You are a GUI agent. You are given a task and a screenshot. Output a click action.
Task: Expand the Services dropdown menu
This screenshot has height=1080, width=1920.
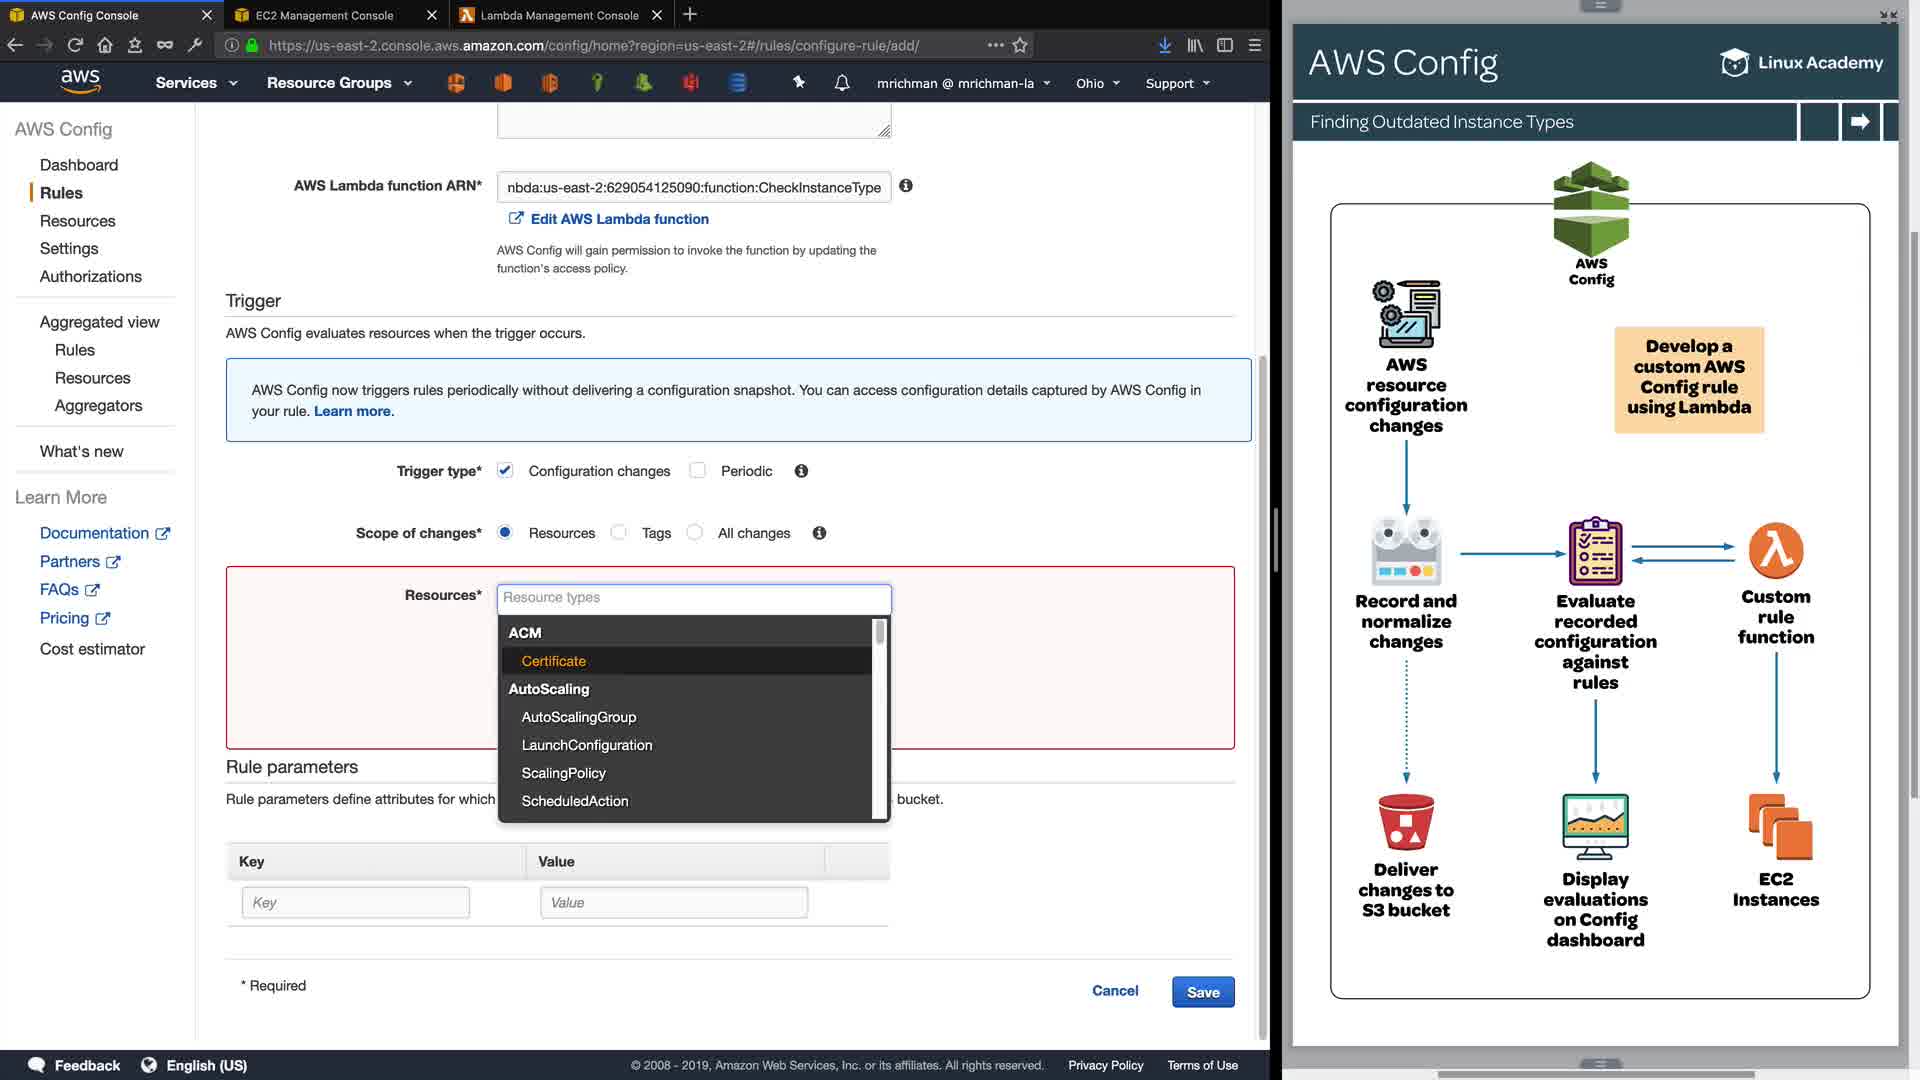tap(196, 83)
